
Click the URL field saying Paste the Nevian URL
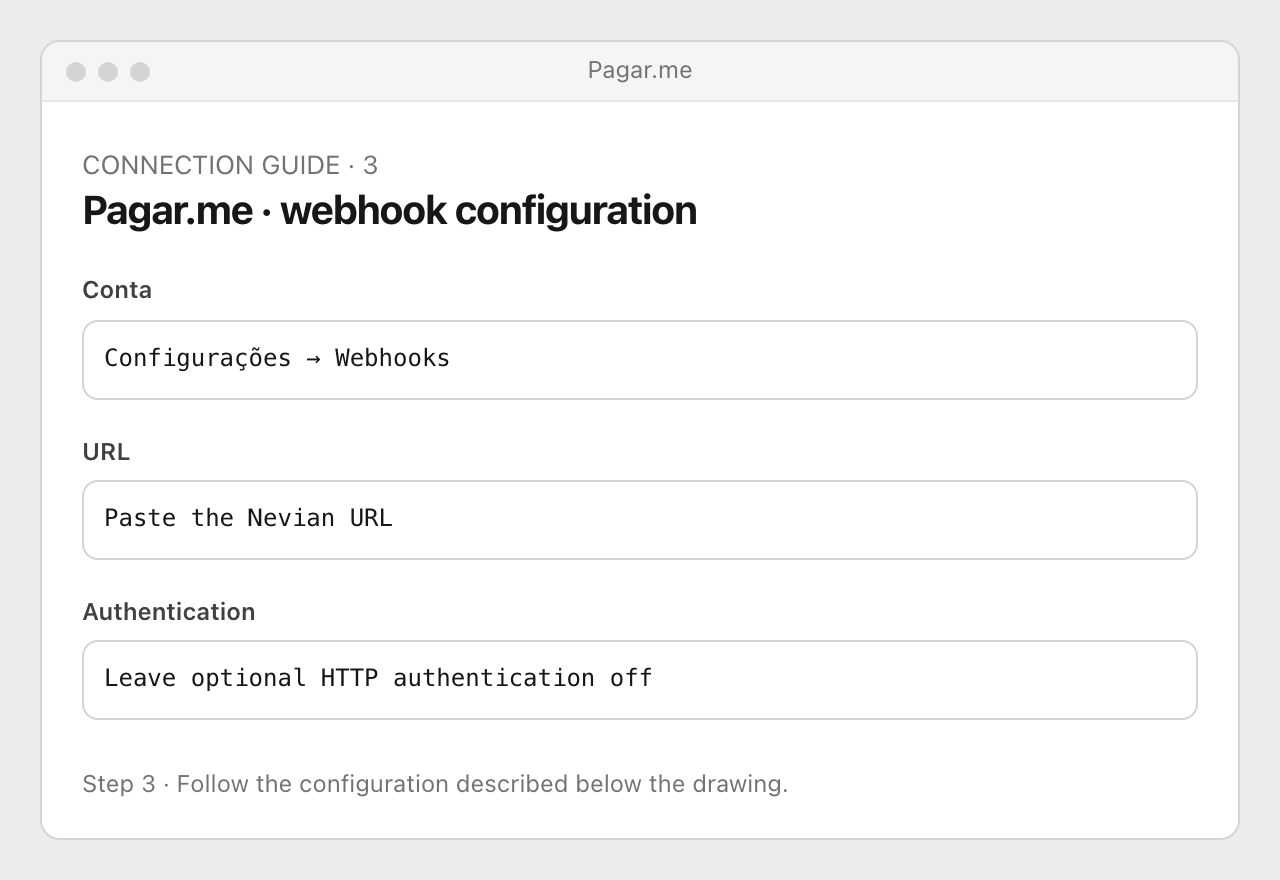coord(640,520)
